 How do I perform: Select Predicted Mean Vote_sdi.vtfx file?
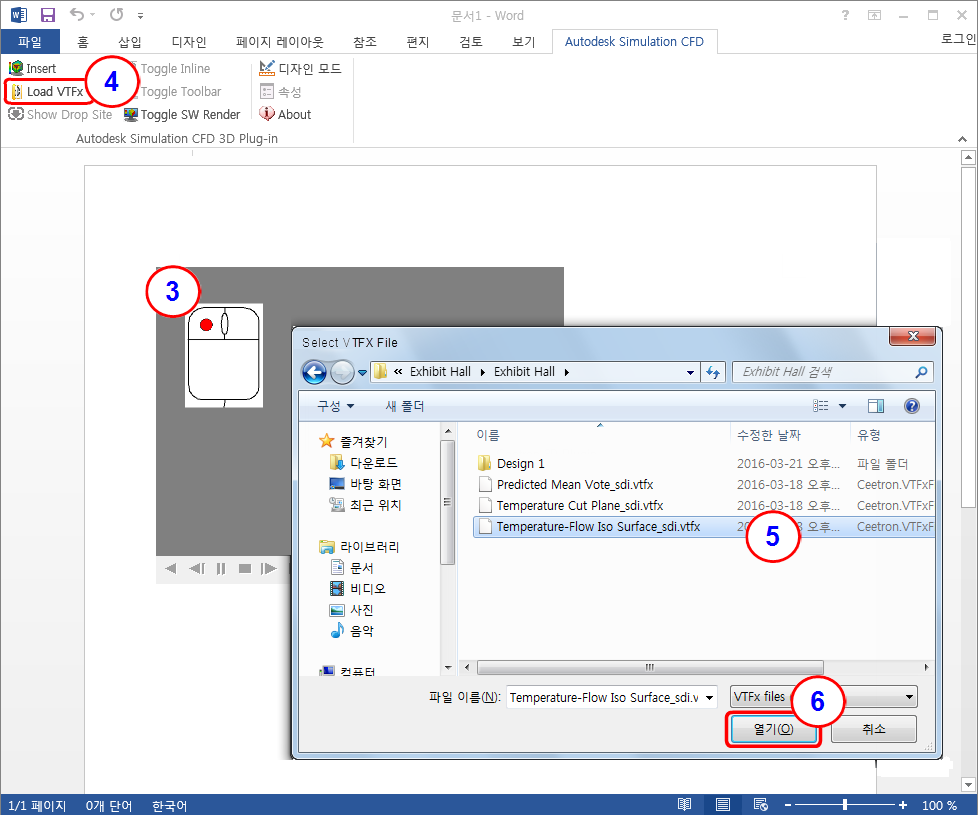565,485
